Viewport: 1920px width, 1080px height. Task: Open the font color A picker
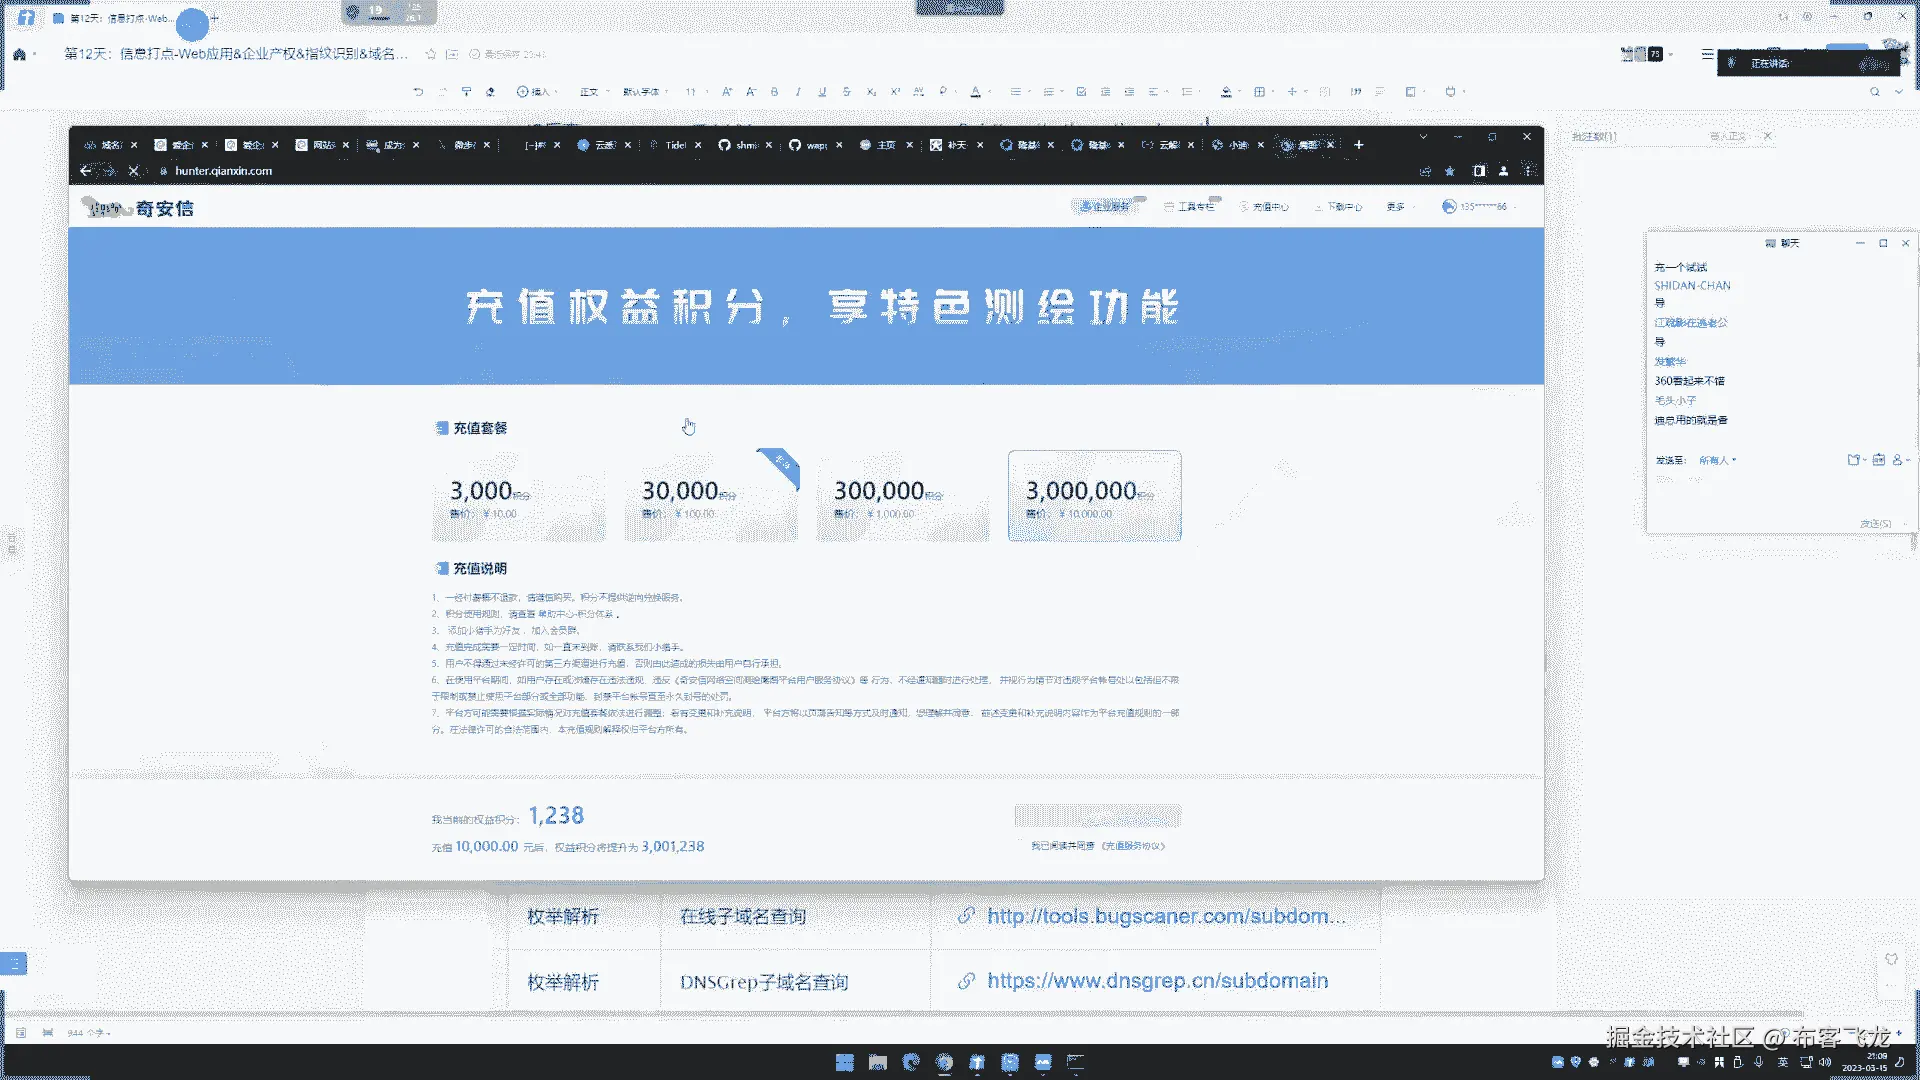(976, 92)
